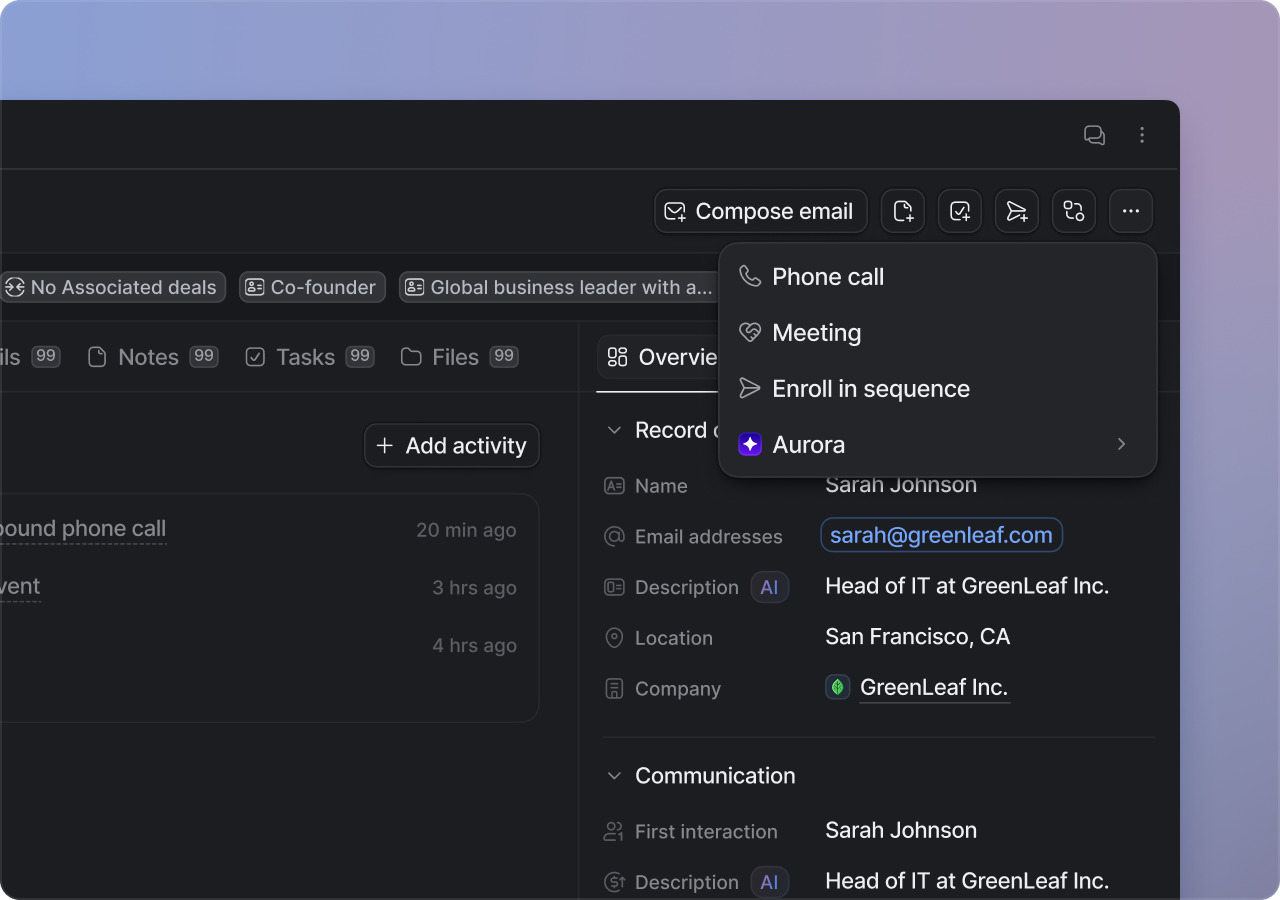Click the Name field icon
Screen dimensions: 1280x900
(615, 486)
